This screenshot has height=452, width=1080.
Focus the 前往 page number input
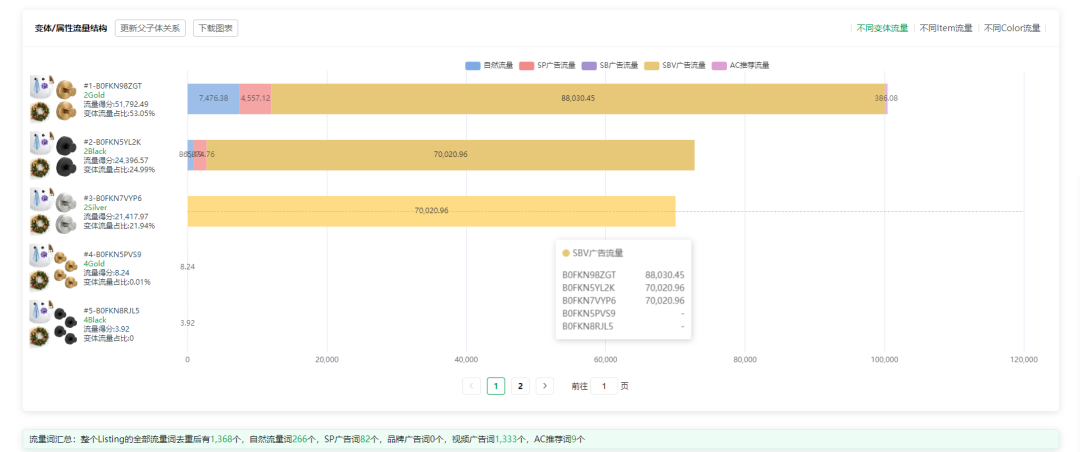click(x=604, y=386)
